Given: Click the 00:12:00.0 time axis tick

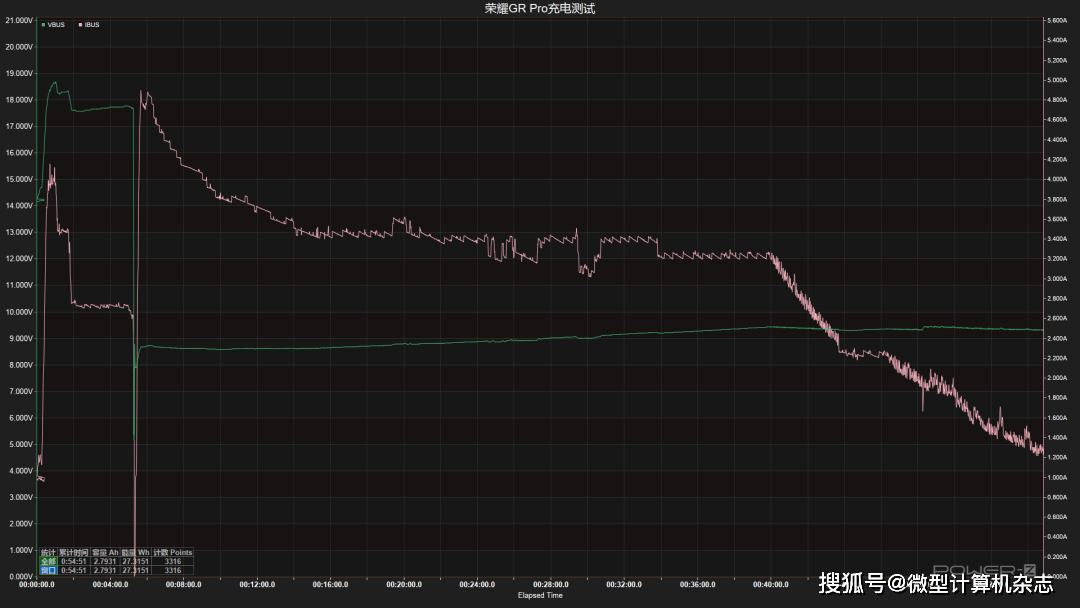Looking at the screenshot, I should click(x=257, y=585).
